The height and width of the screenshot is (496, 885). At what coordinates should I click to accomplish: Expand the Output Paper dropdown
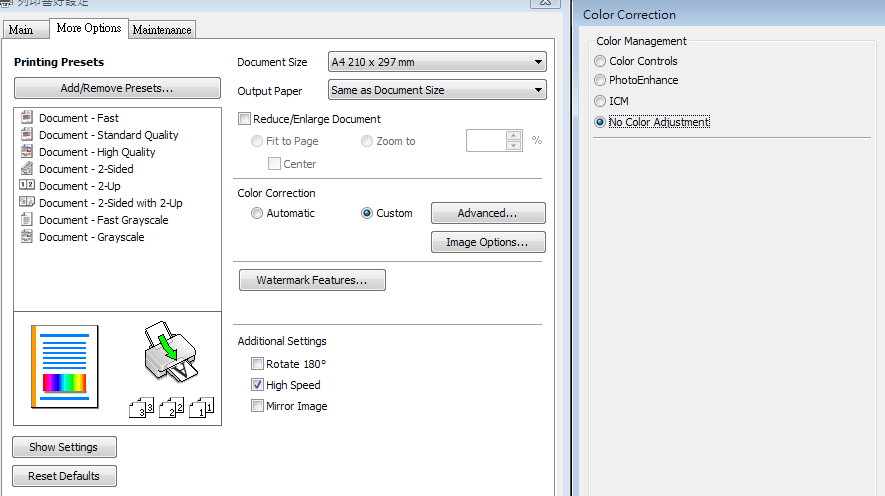(437, 90)
